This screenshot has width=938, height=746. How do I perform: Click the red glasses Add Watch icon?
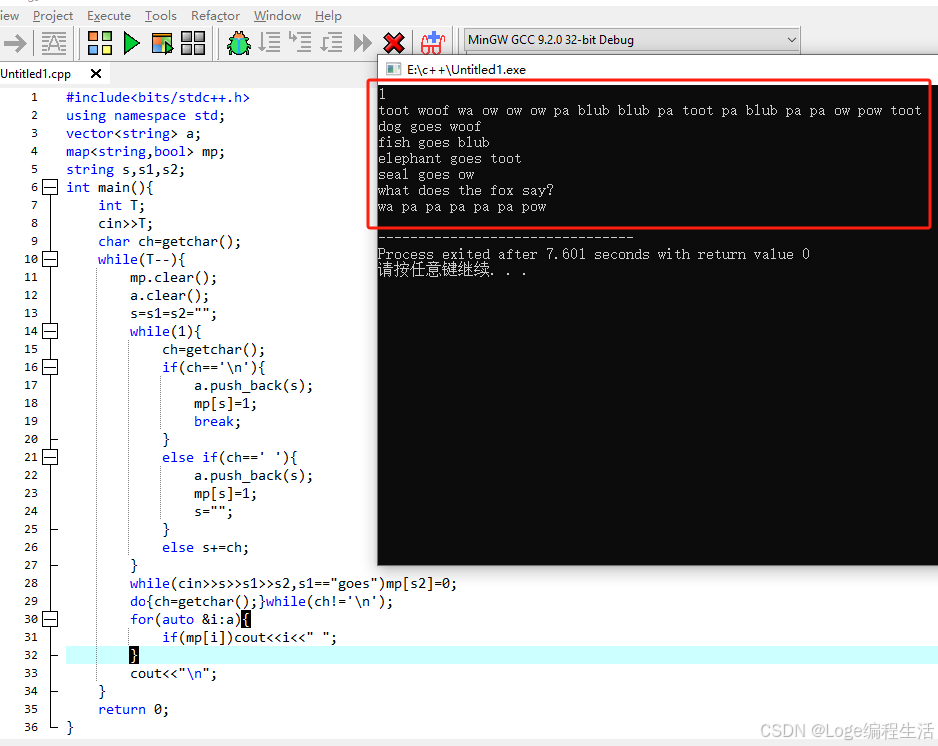(x=433, y=43)
